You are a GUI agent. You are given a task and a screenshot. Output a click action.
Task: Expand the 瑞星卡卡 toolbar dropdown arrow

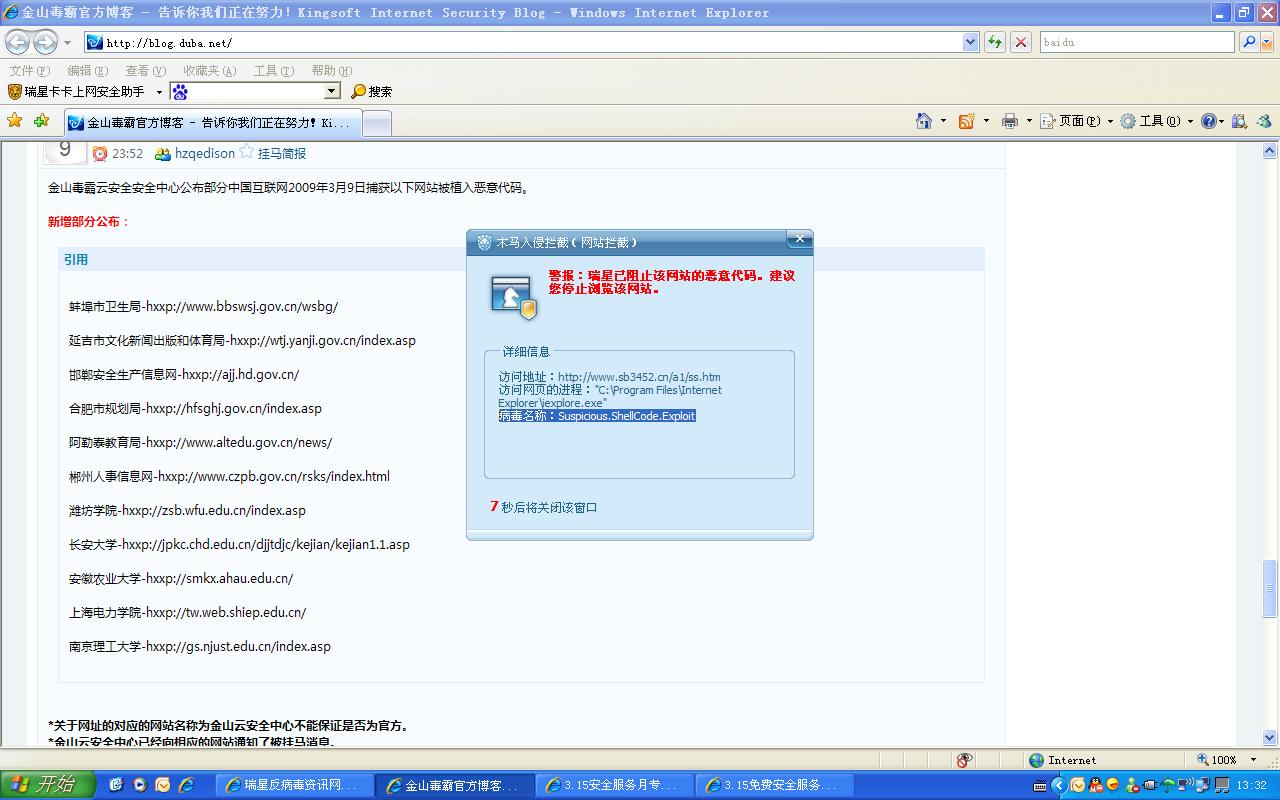[x=158, y=91]
